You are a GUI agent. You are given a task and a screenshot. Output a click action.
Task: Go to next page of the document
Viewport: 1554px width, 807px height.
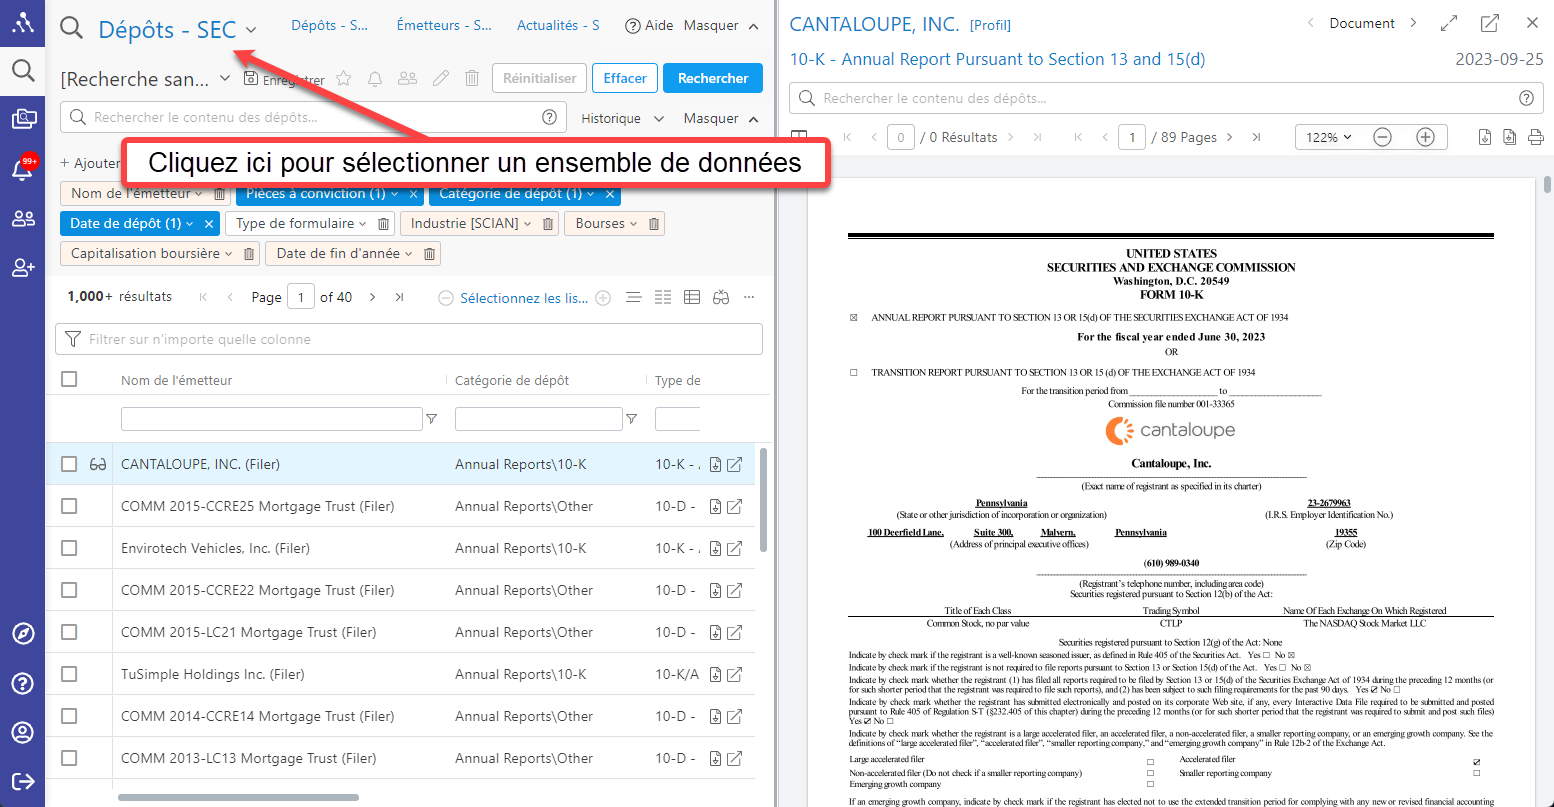click(x=1229, y=137)
